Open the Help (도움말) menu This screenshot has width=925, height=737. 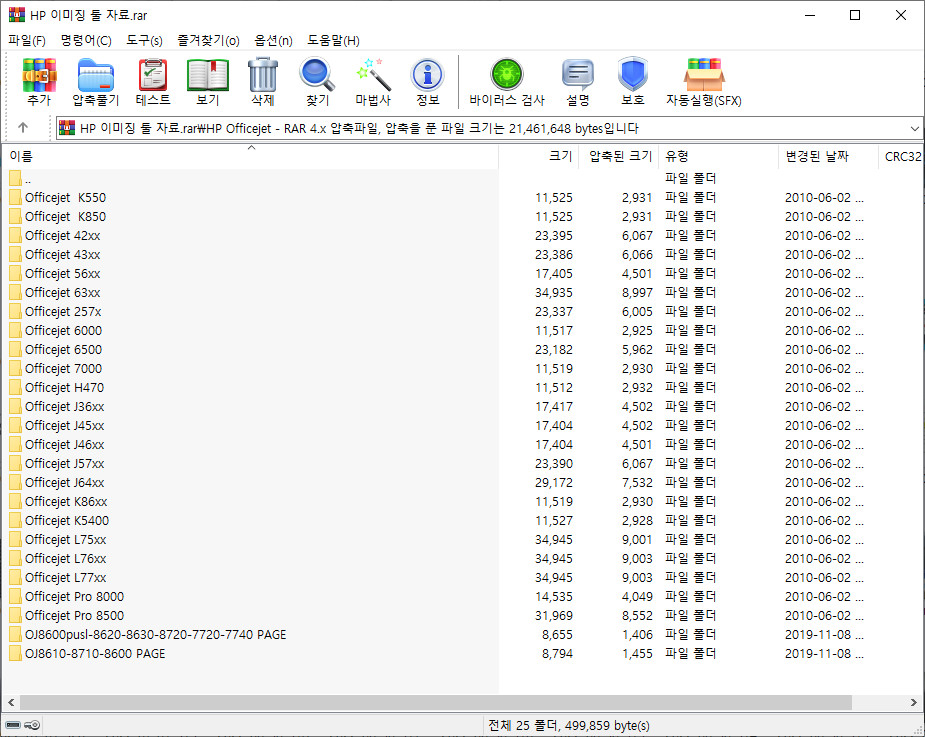tap(333, 40)
